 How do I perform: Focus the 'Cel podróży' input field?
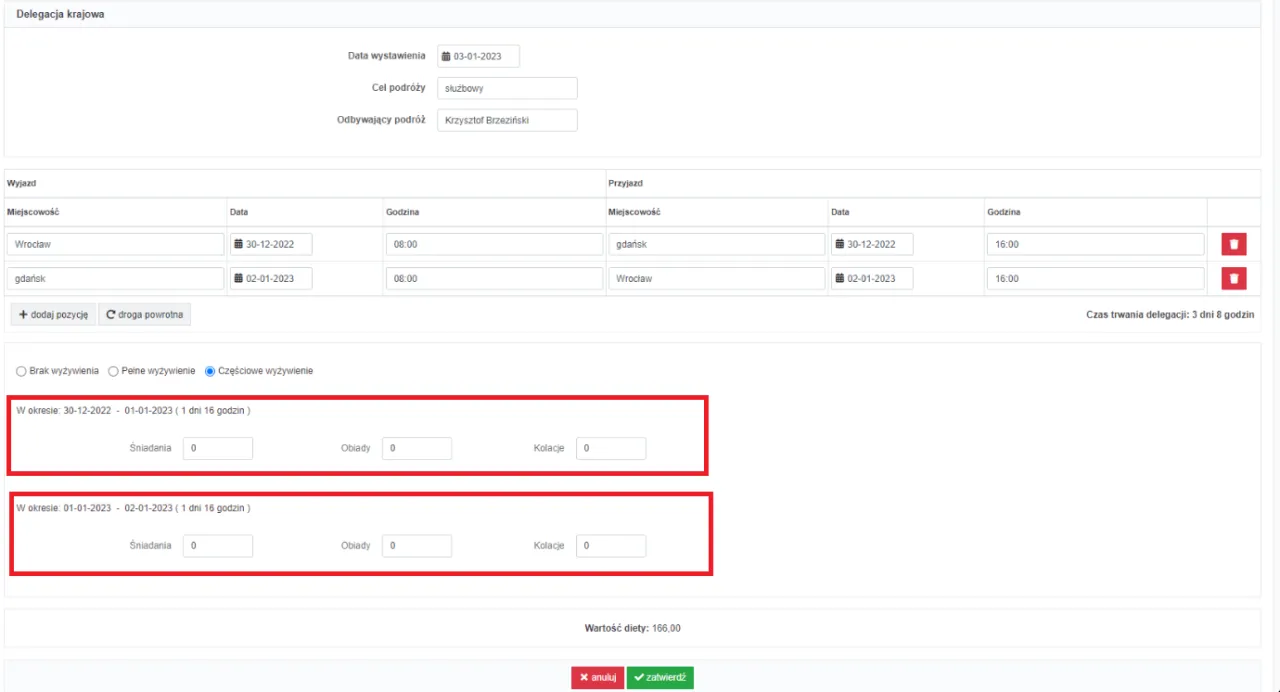tap(507, 88)
